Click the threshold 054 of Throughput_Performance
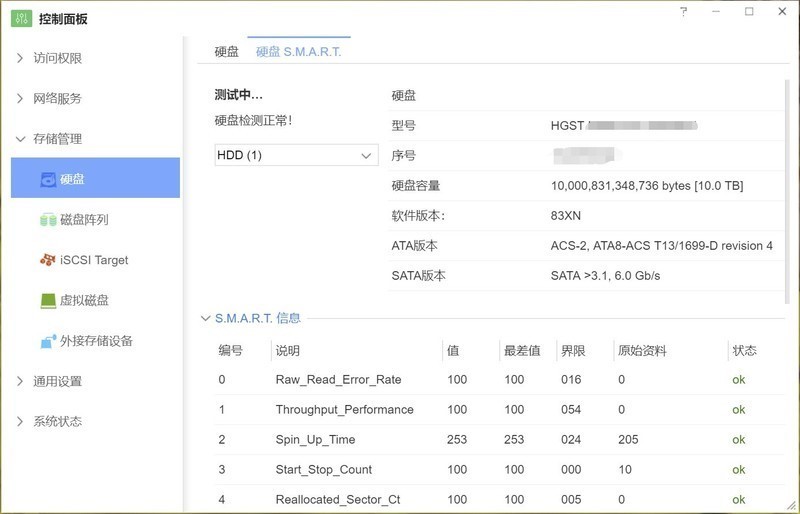 coord(571,410)
